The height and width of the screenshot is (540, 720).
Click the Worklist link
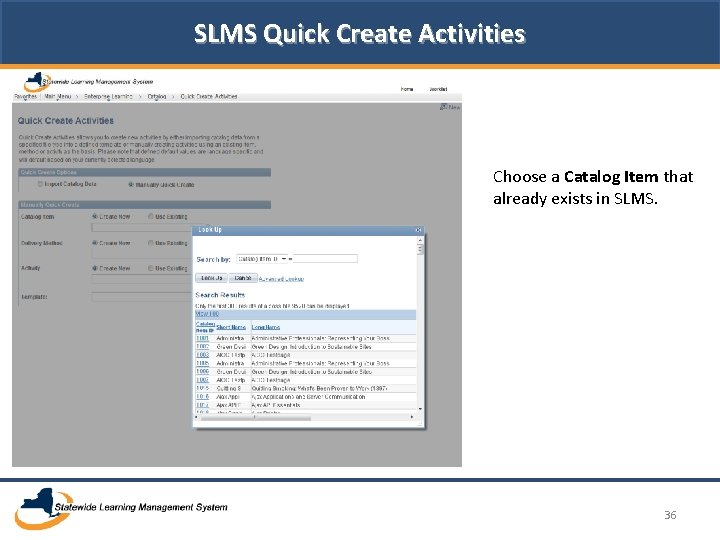pos(438,89)
